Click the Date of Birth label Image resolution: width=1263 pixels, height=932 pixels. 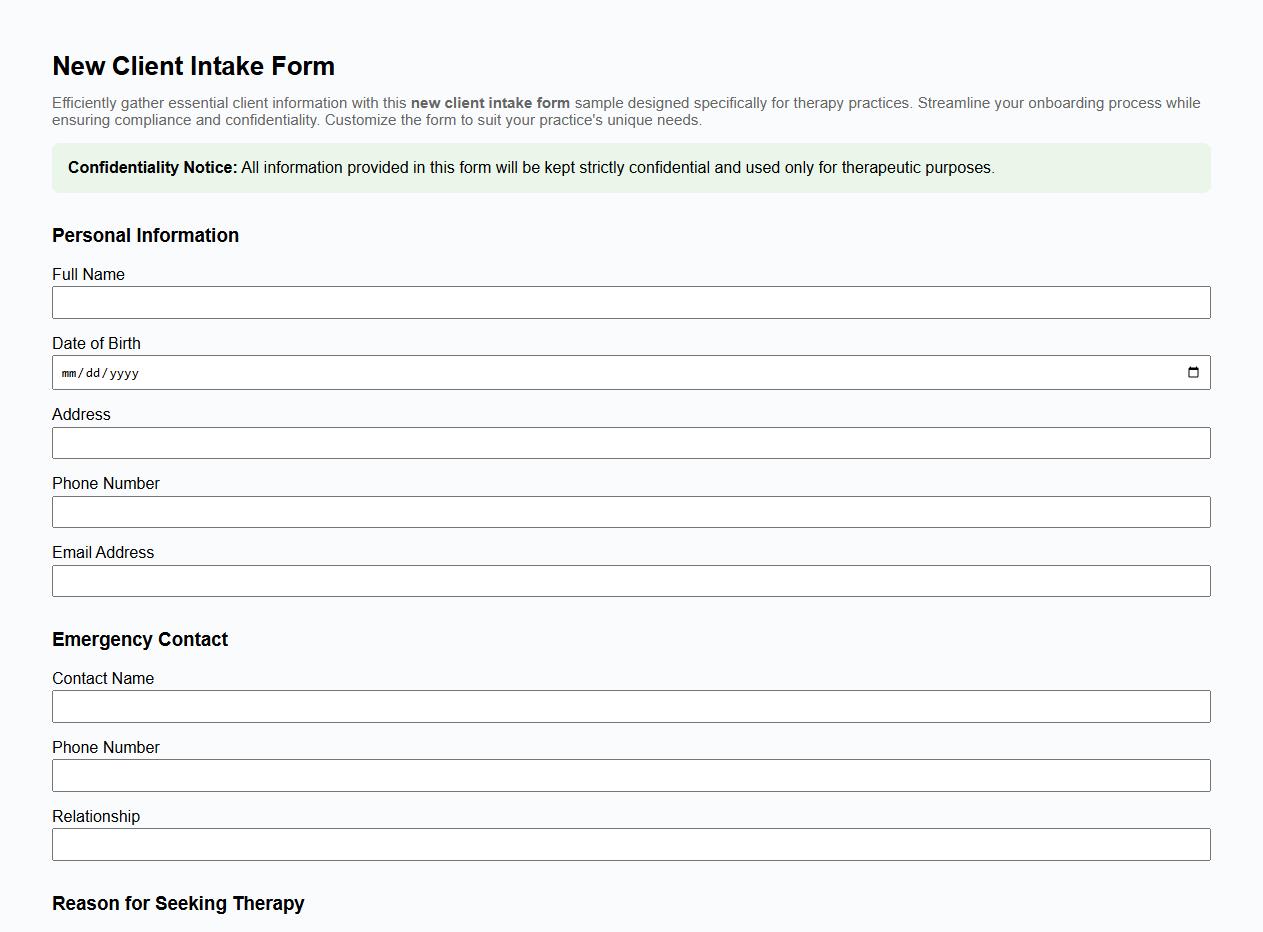click(x=96, y=343)
